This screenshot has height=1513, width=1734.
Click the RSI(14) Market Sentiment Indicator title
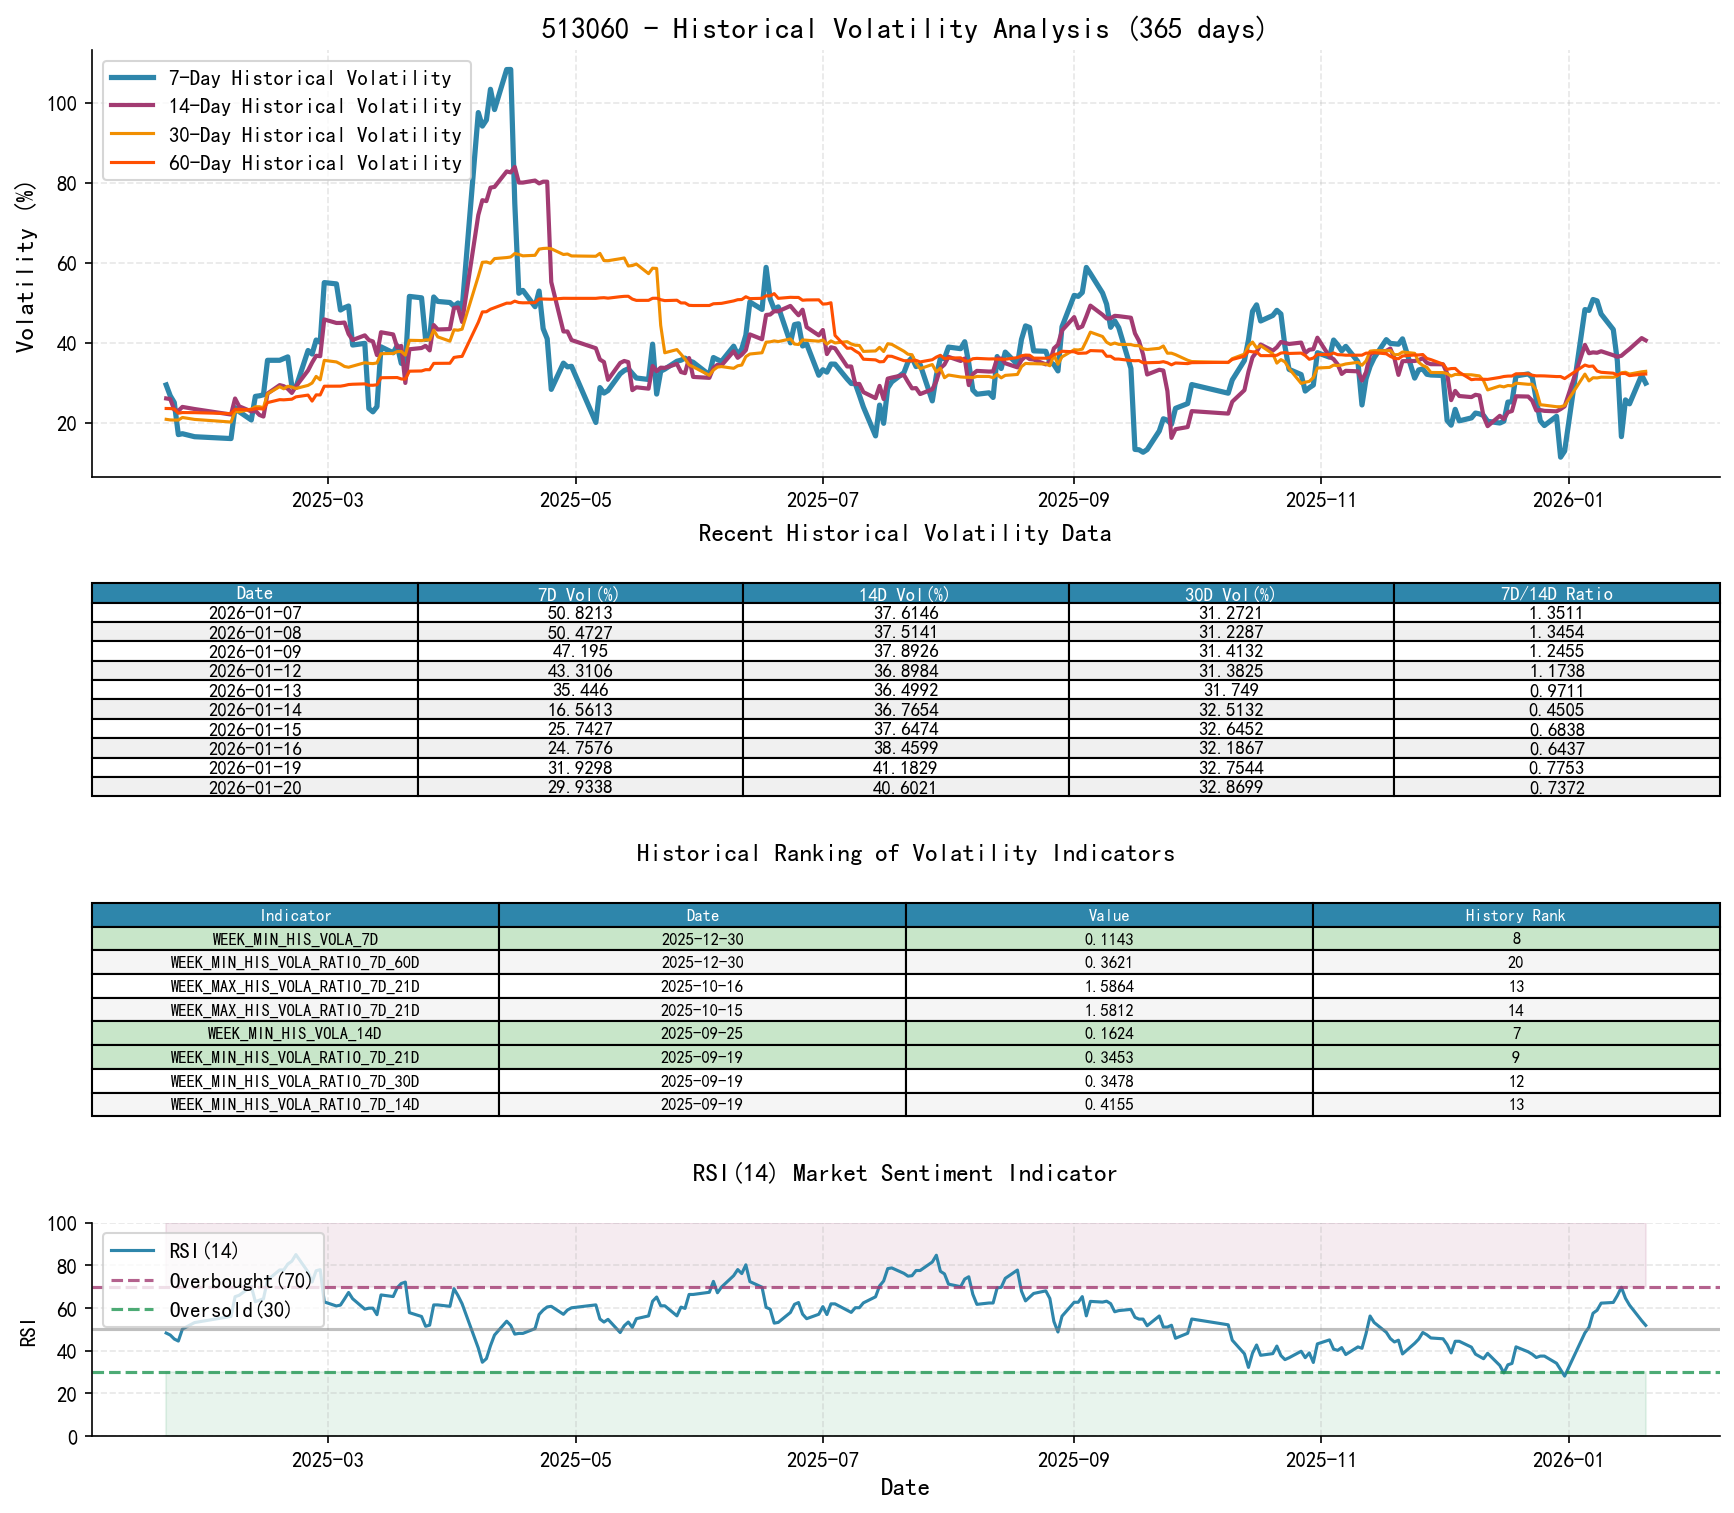[x=904, y=1173]
